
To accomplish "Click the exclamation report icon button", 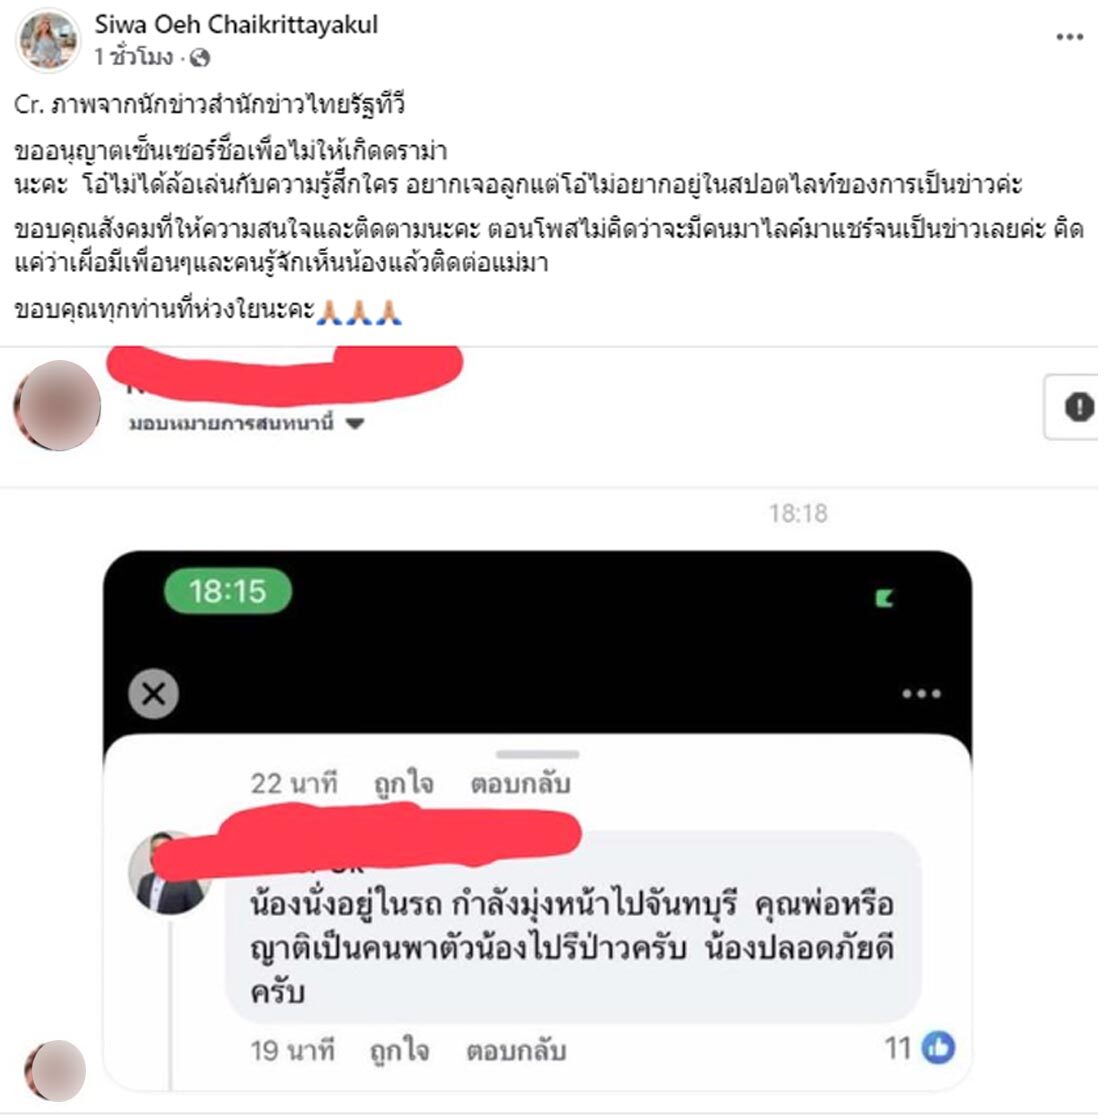I will pyautogui.click(x=1079, y=407).
